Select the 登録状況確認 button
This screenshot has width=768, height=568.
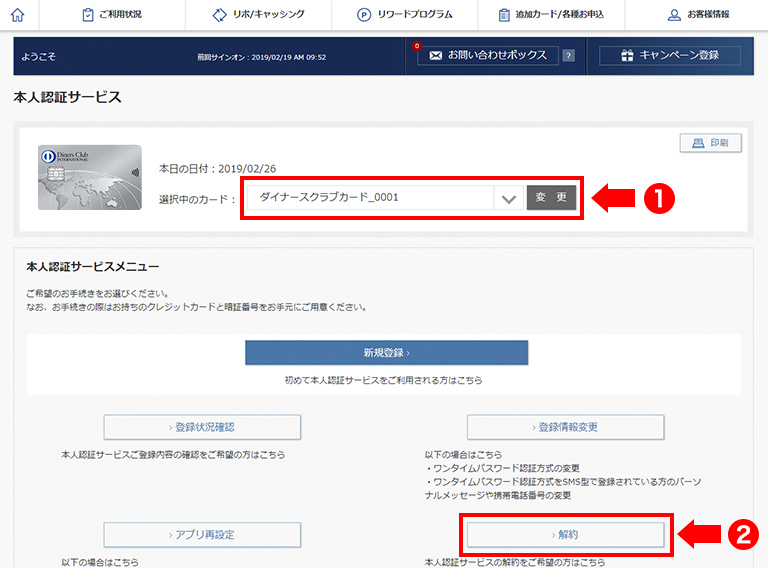pos(202,427)
